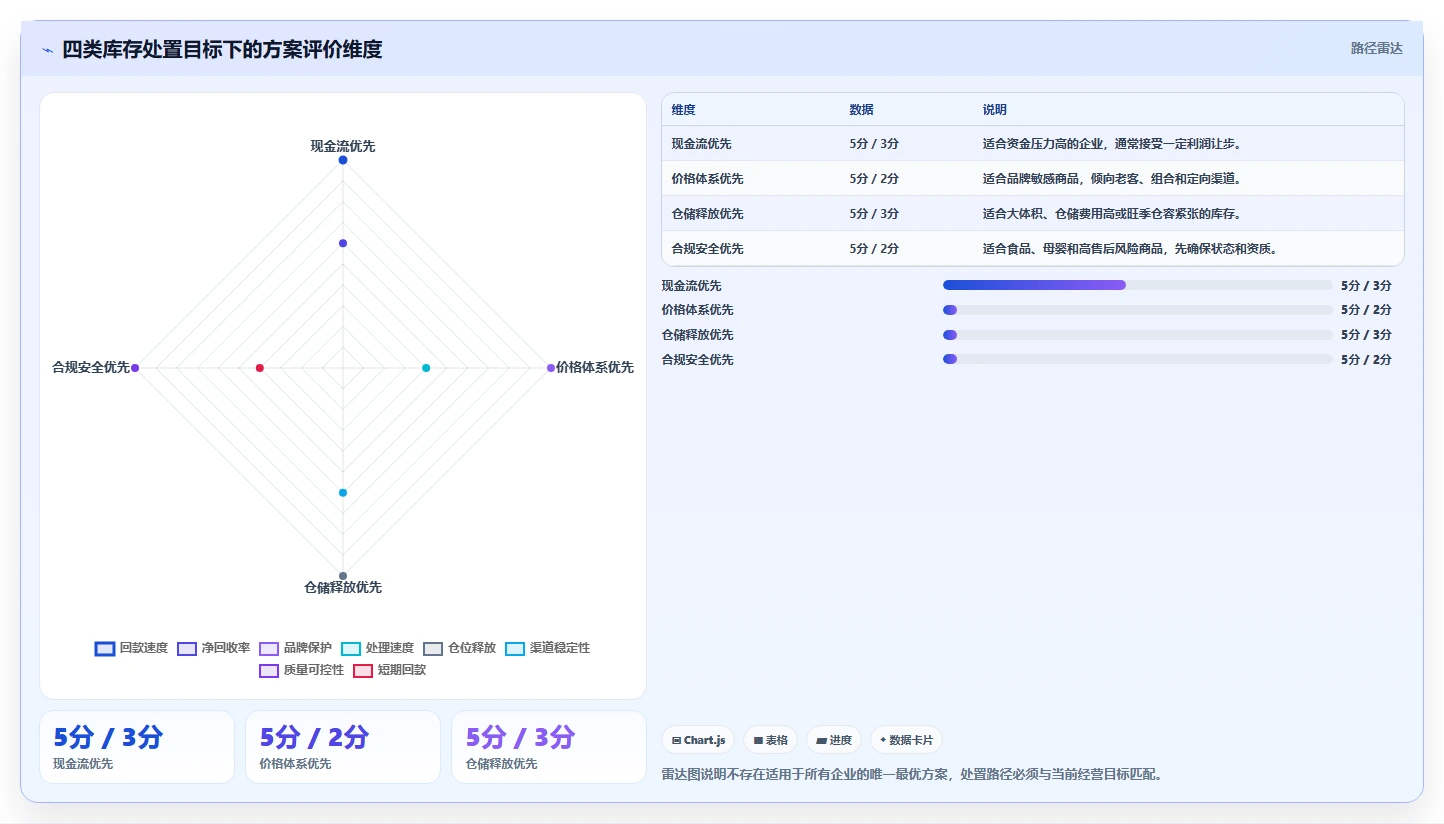This screenshot has height=824, width=1444.
Task: Click the 价格体系优先 radar axis label
Action: 595,368
